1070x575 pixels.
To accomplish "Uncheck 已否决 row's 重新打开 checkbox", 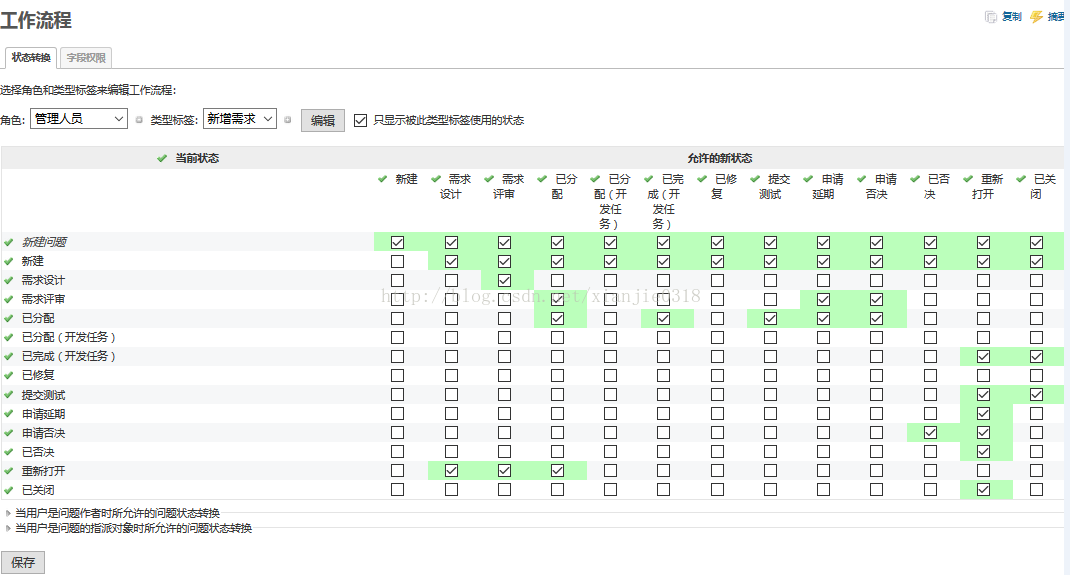I will (983, 452).
